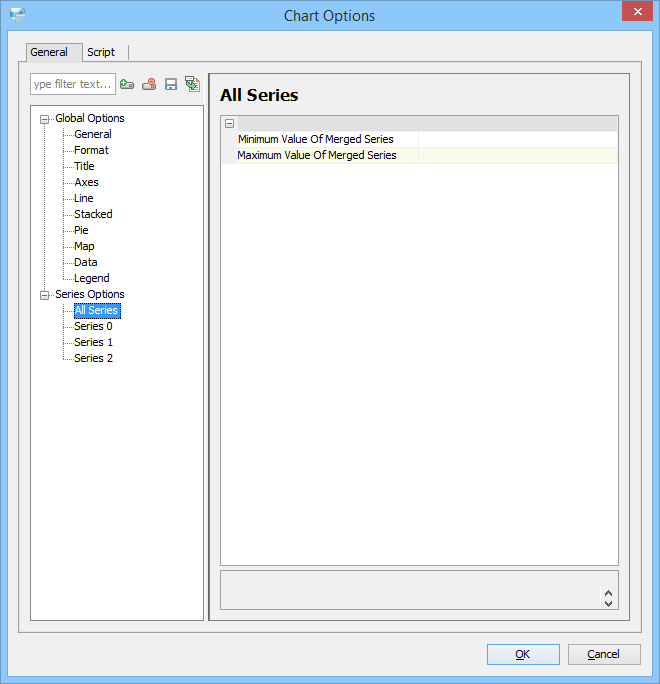This screenshot has width=660, height=684.
Task: Switch to the Script tab
Action: 101,52
